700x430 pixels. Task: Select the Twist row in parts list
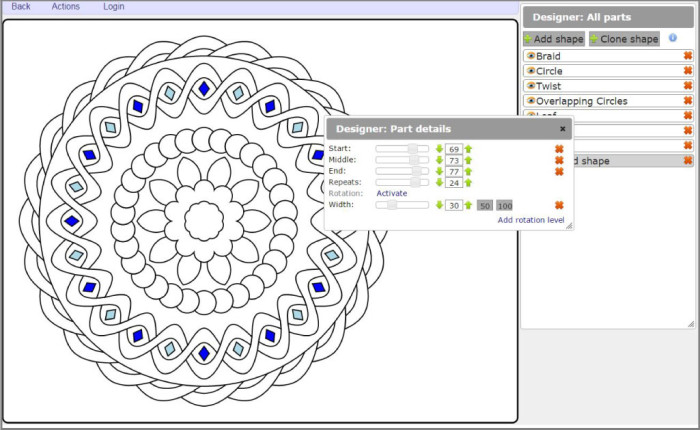(x=608, y=86)
